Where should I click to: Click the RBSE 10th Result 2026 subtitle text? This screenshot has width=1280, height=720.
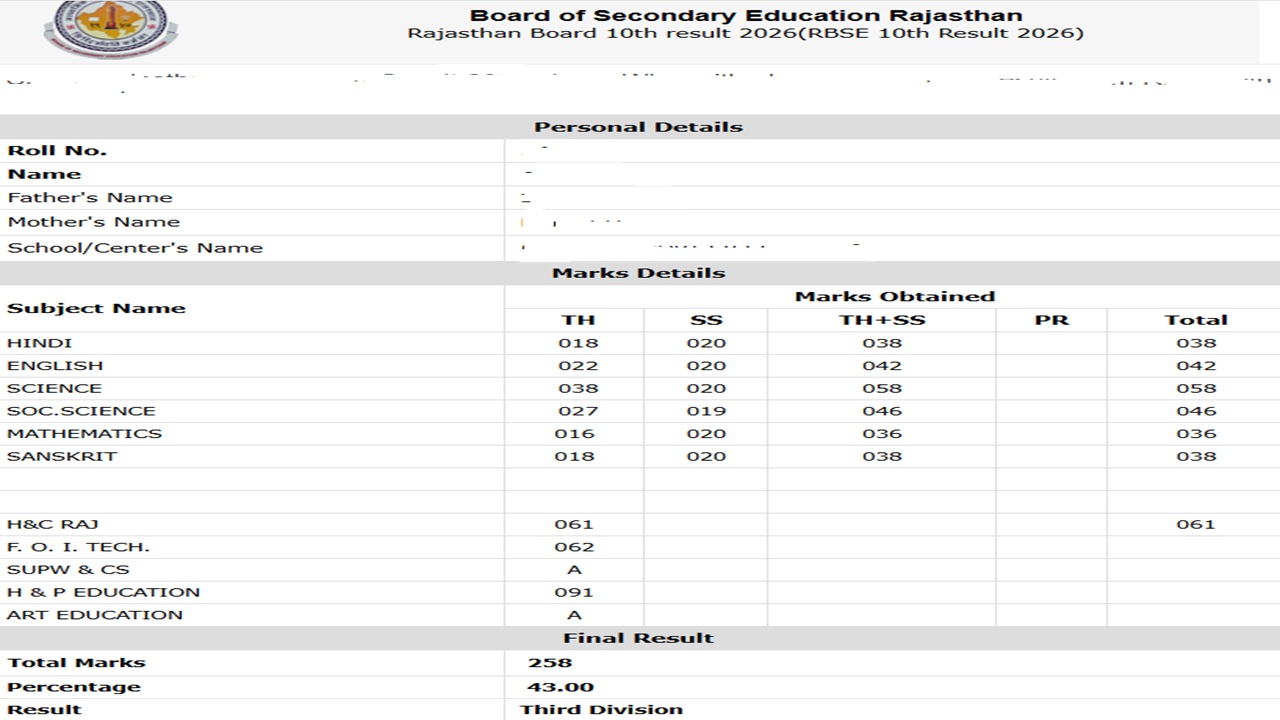coord(746,32)
